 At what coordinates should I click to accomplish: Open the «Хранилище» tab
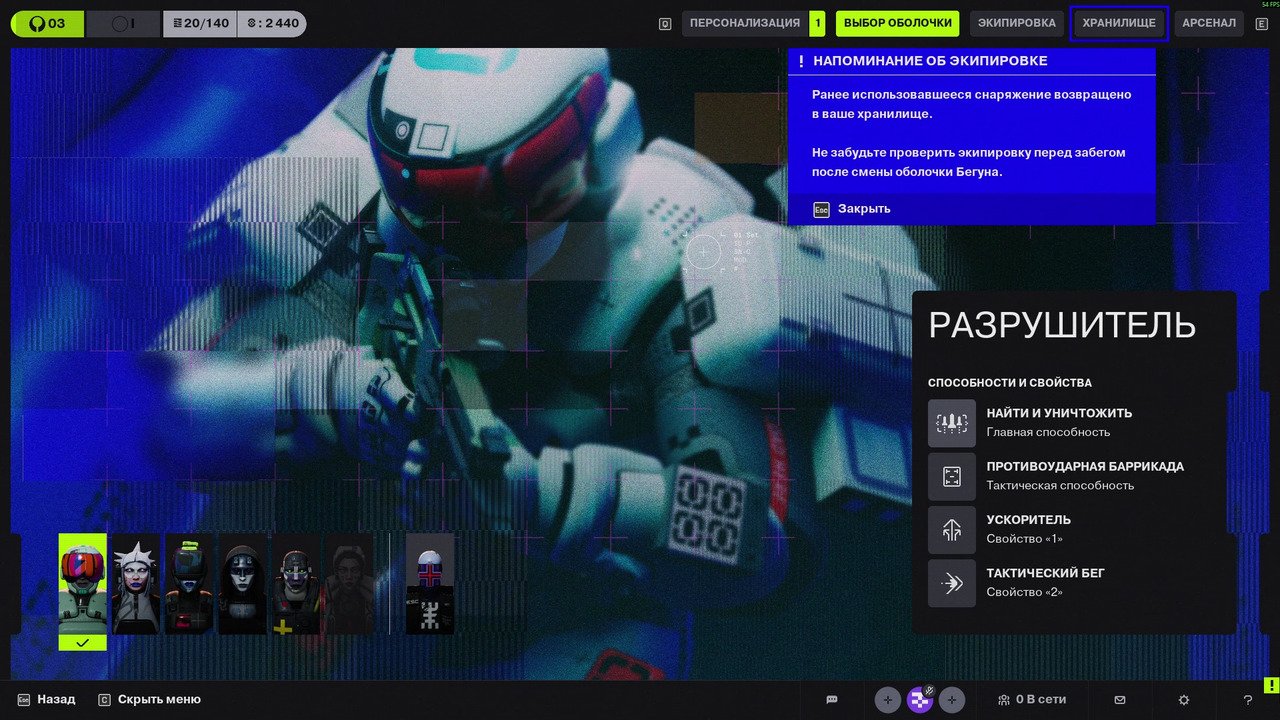click(x=1118, y=23)
